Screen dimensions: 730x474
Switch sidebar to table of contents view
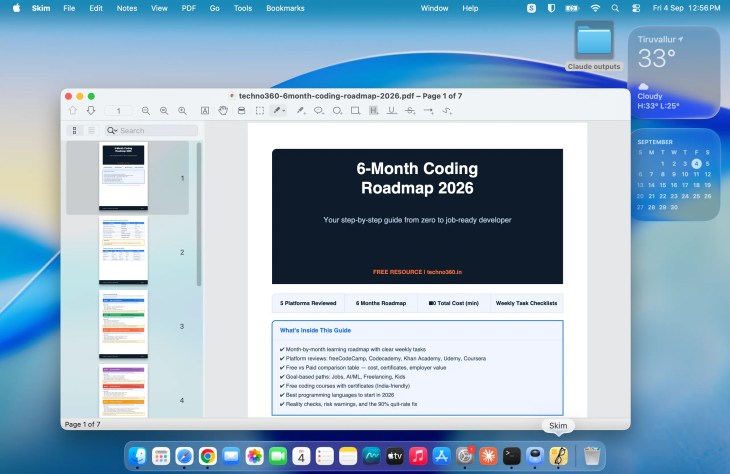click(91, 131)
